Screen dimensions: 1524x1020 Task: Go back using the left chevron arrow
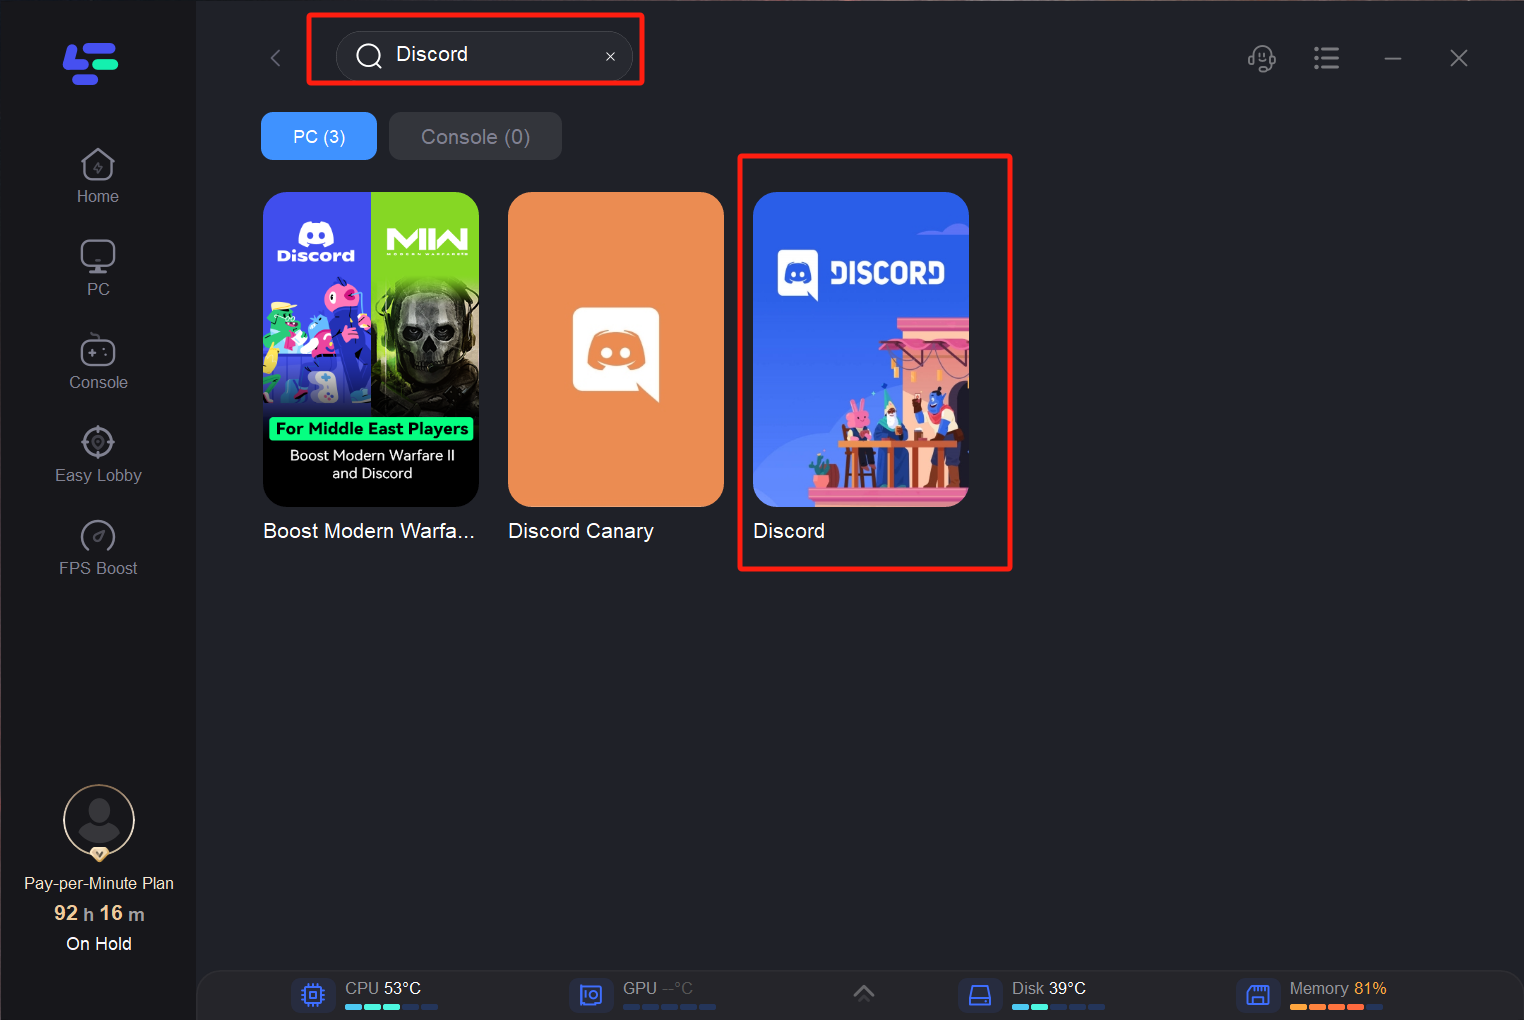tap(276, 58)
